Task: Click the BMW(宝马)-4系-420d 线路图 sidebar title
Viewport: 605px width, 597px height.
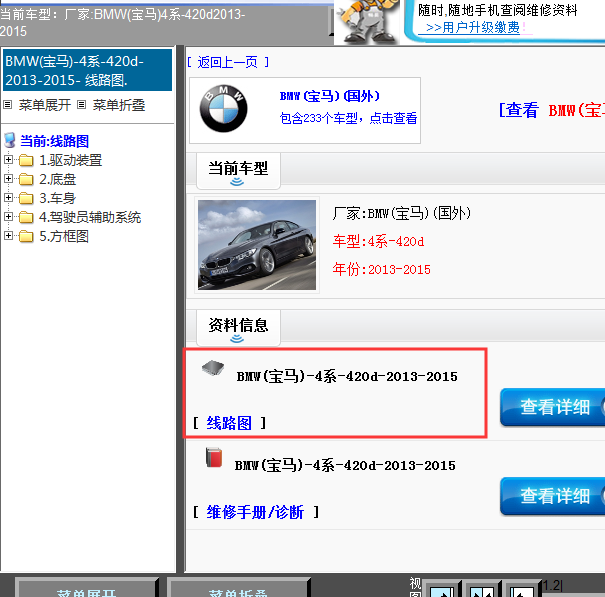Action: click(x=87, y=70)
